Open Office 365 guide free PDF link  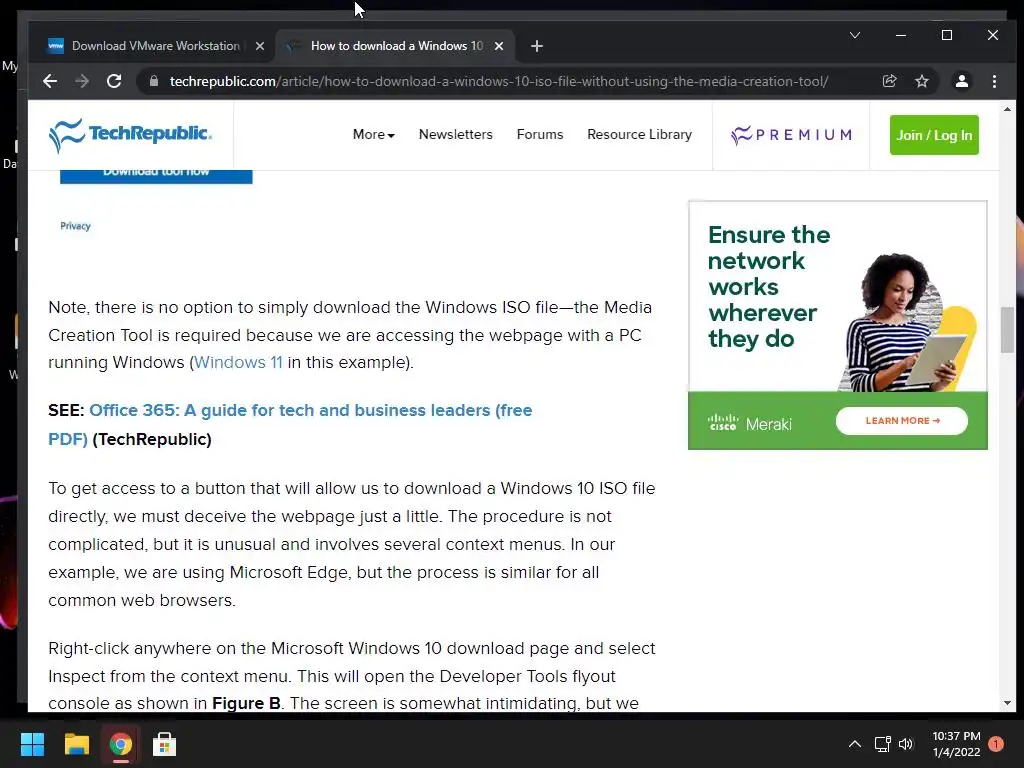pos(290,424)
